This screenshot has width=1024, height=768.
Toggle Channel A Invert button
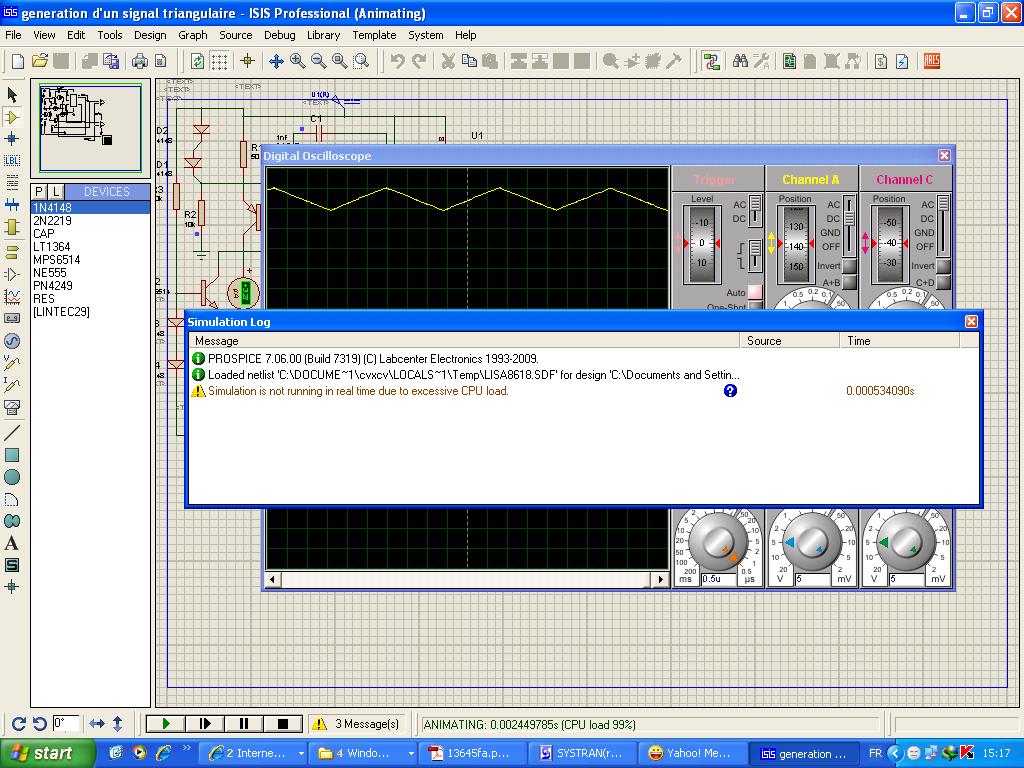pos(849,267)
